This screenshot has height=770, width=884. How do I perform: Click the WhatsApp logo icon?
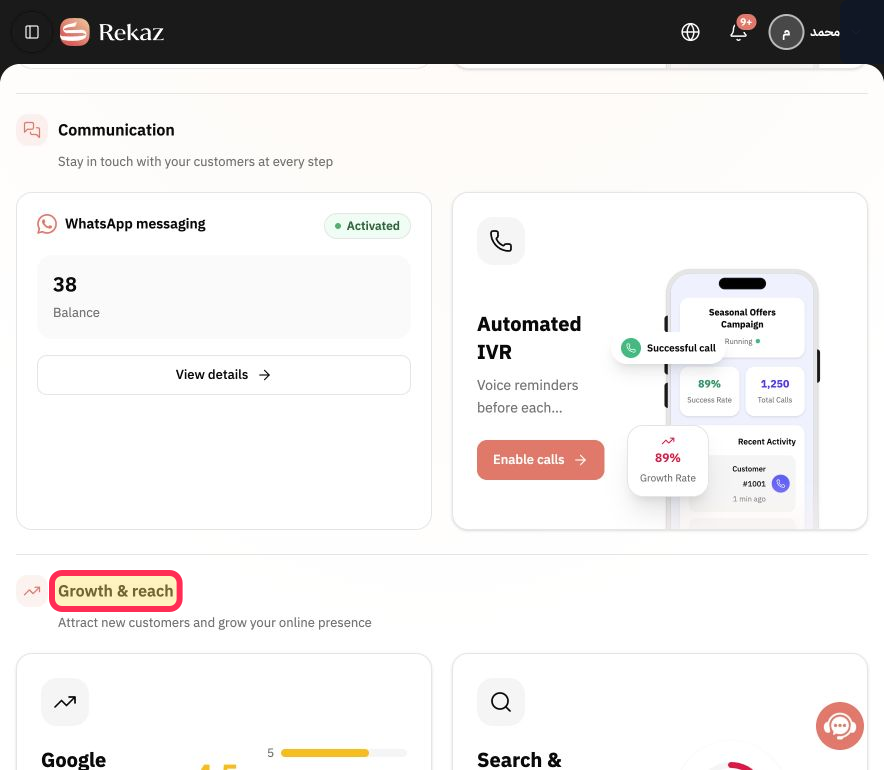[47, 224]
